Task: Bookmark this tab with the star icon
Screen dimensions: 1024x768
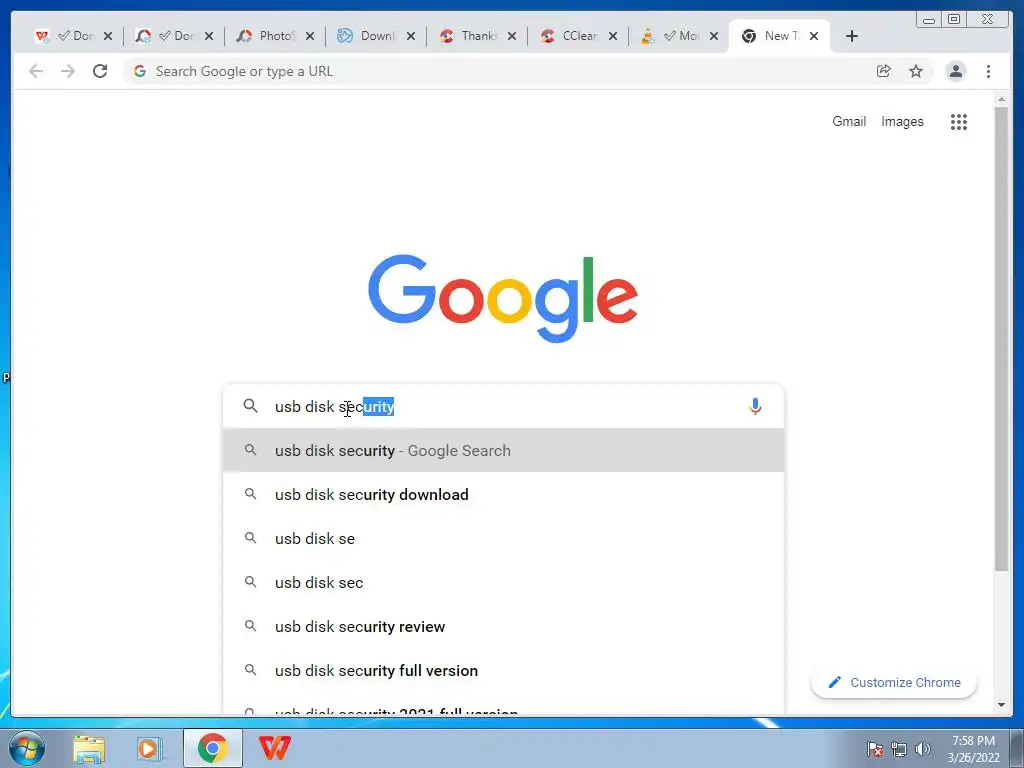Action: point(916,71)
